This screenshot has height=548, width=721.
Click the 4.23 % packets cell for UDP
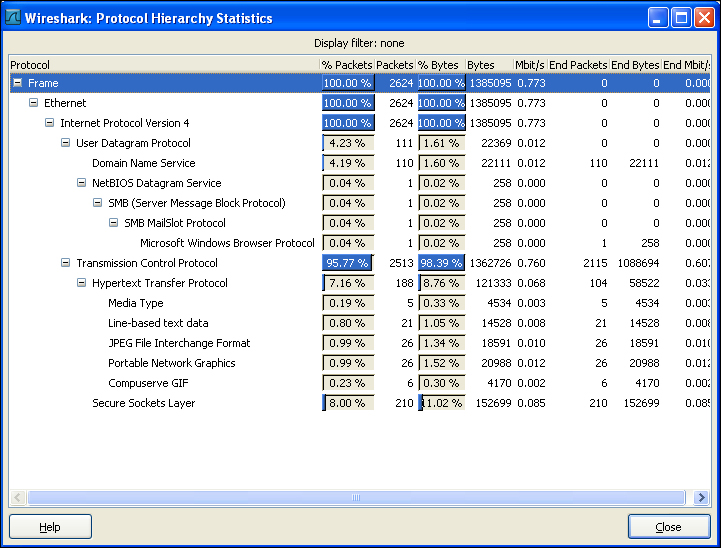348,143
